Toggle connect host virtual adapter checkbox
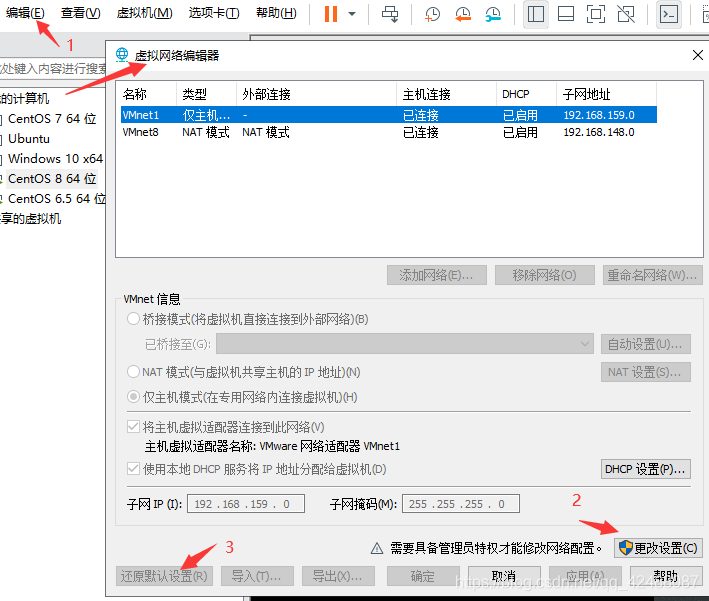The image size is (709, 601). [x=133, y=426]
